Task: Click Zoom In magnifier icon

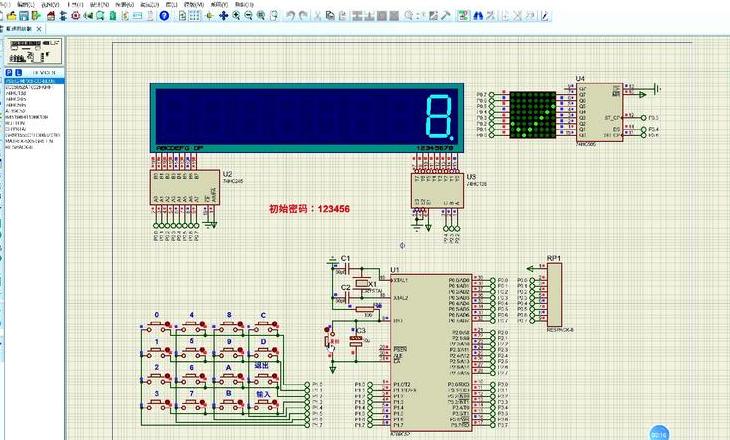Action: click(x=236, y=16)
